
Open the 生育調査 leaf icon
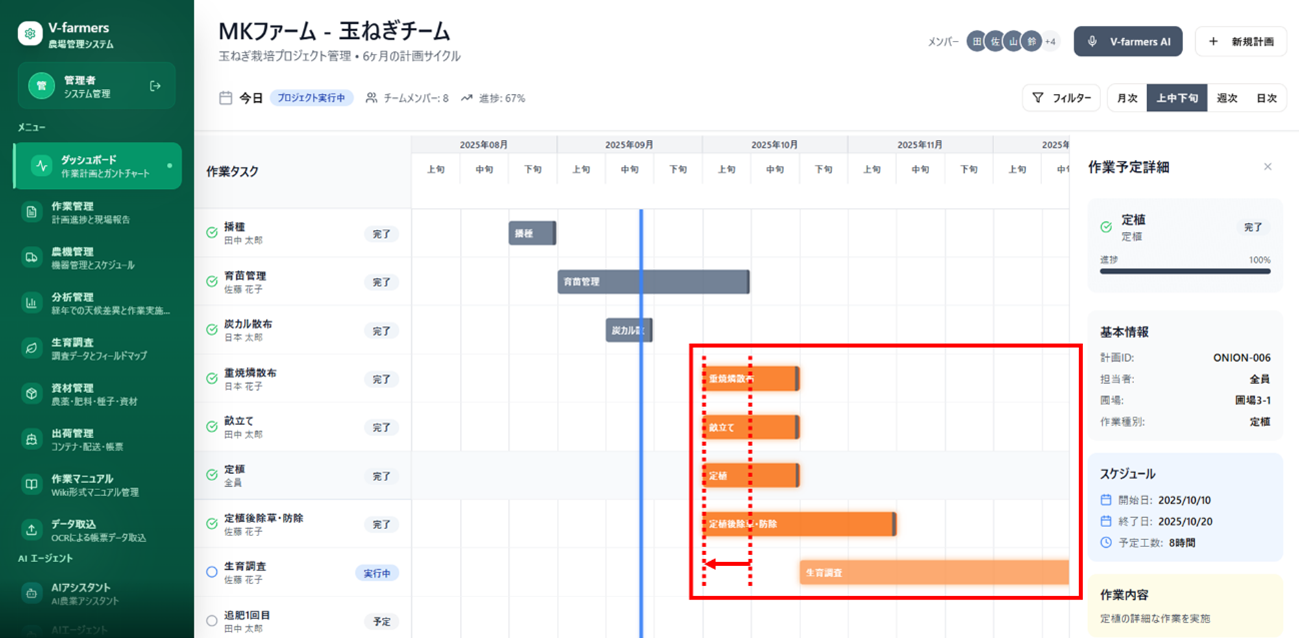tap(32, 348)
